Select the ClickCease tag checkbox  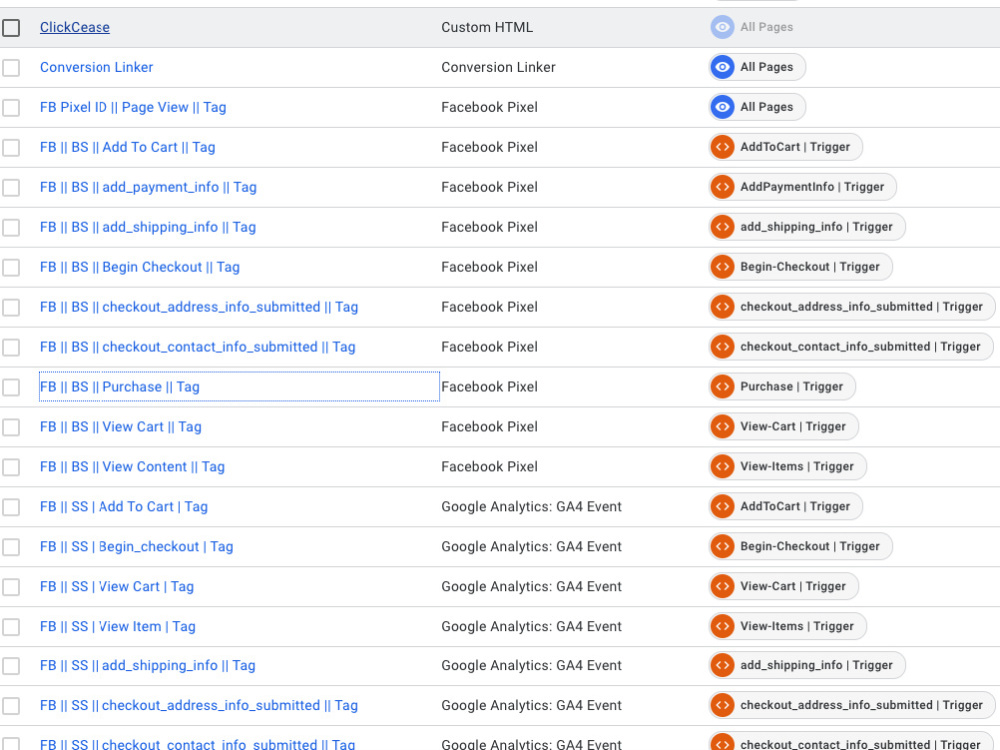(11, 27)
